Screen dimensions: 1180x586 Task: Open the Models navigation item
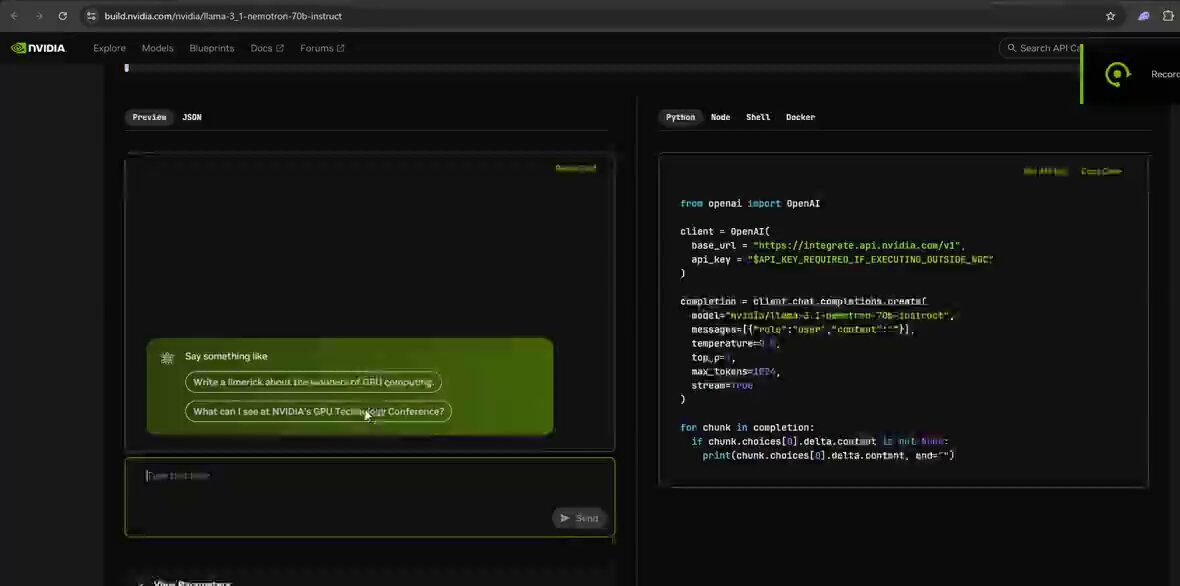[x=157, y=48]
